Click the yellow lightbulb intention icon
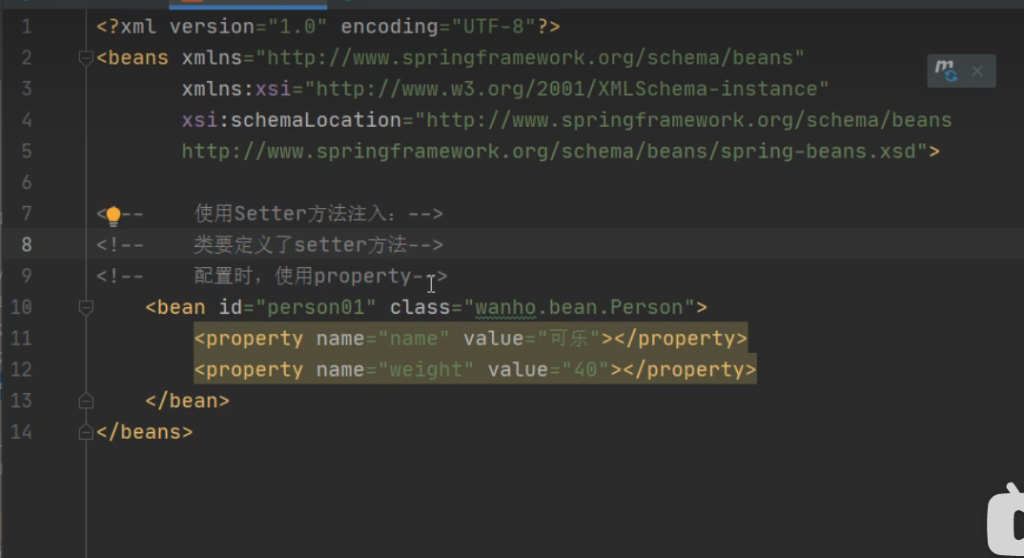 (113, 215)
